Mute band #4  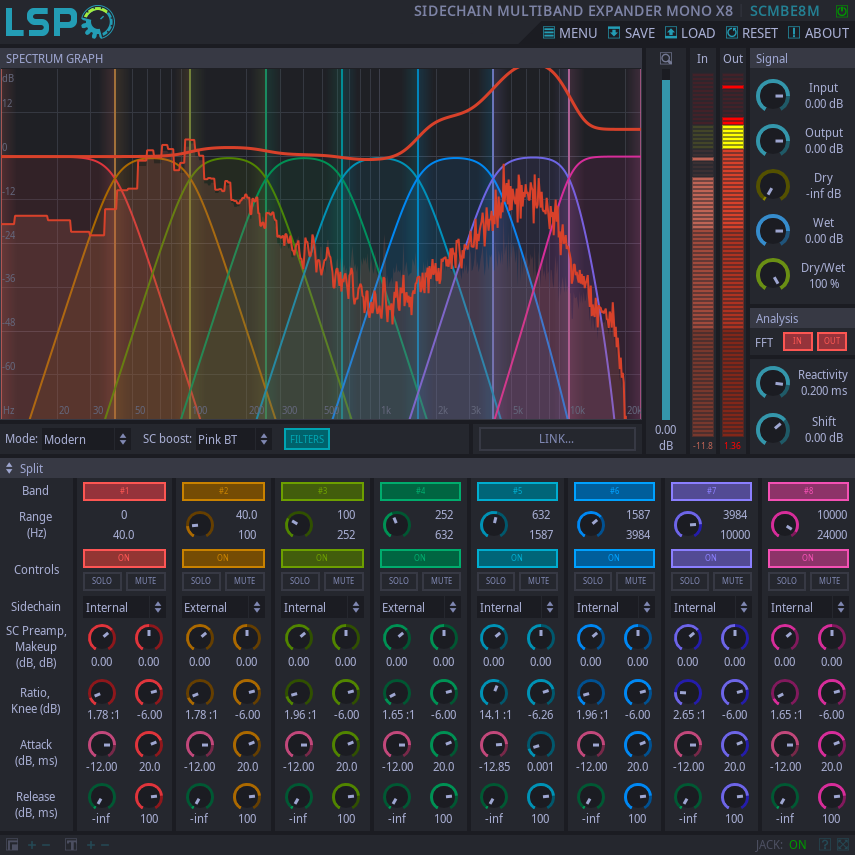[442, 581]
